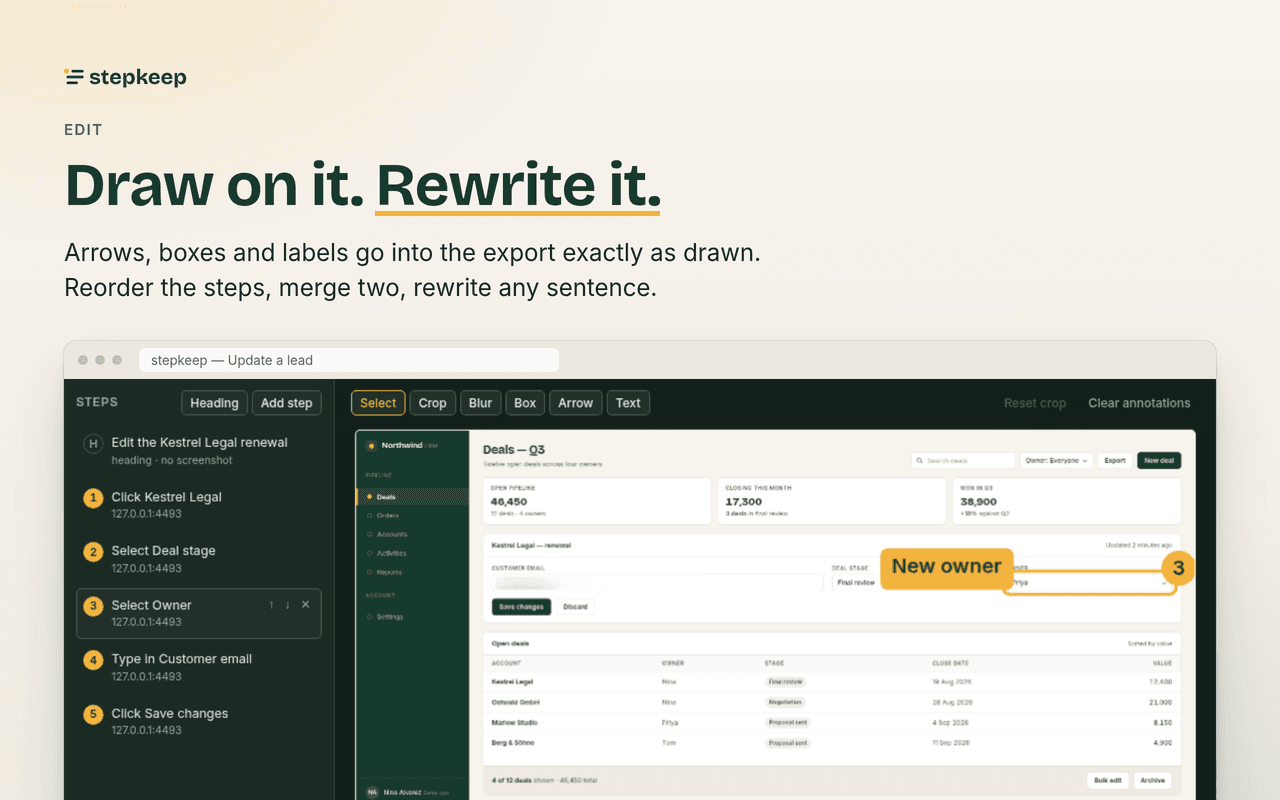
Task: Open the Owner: Everyone dropdown in the screenshot
Action: (x=1055, y=461)
